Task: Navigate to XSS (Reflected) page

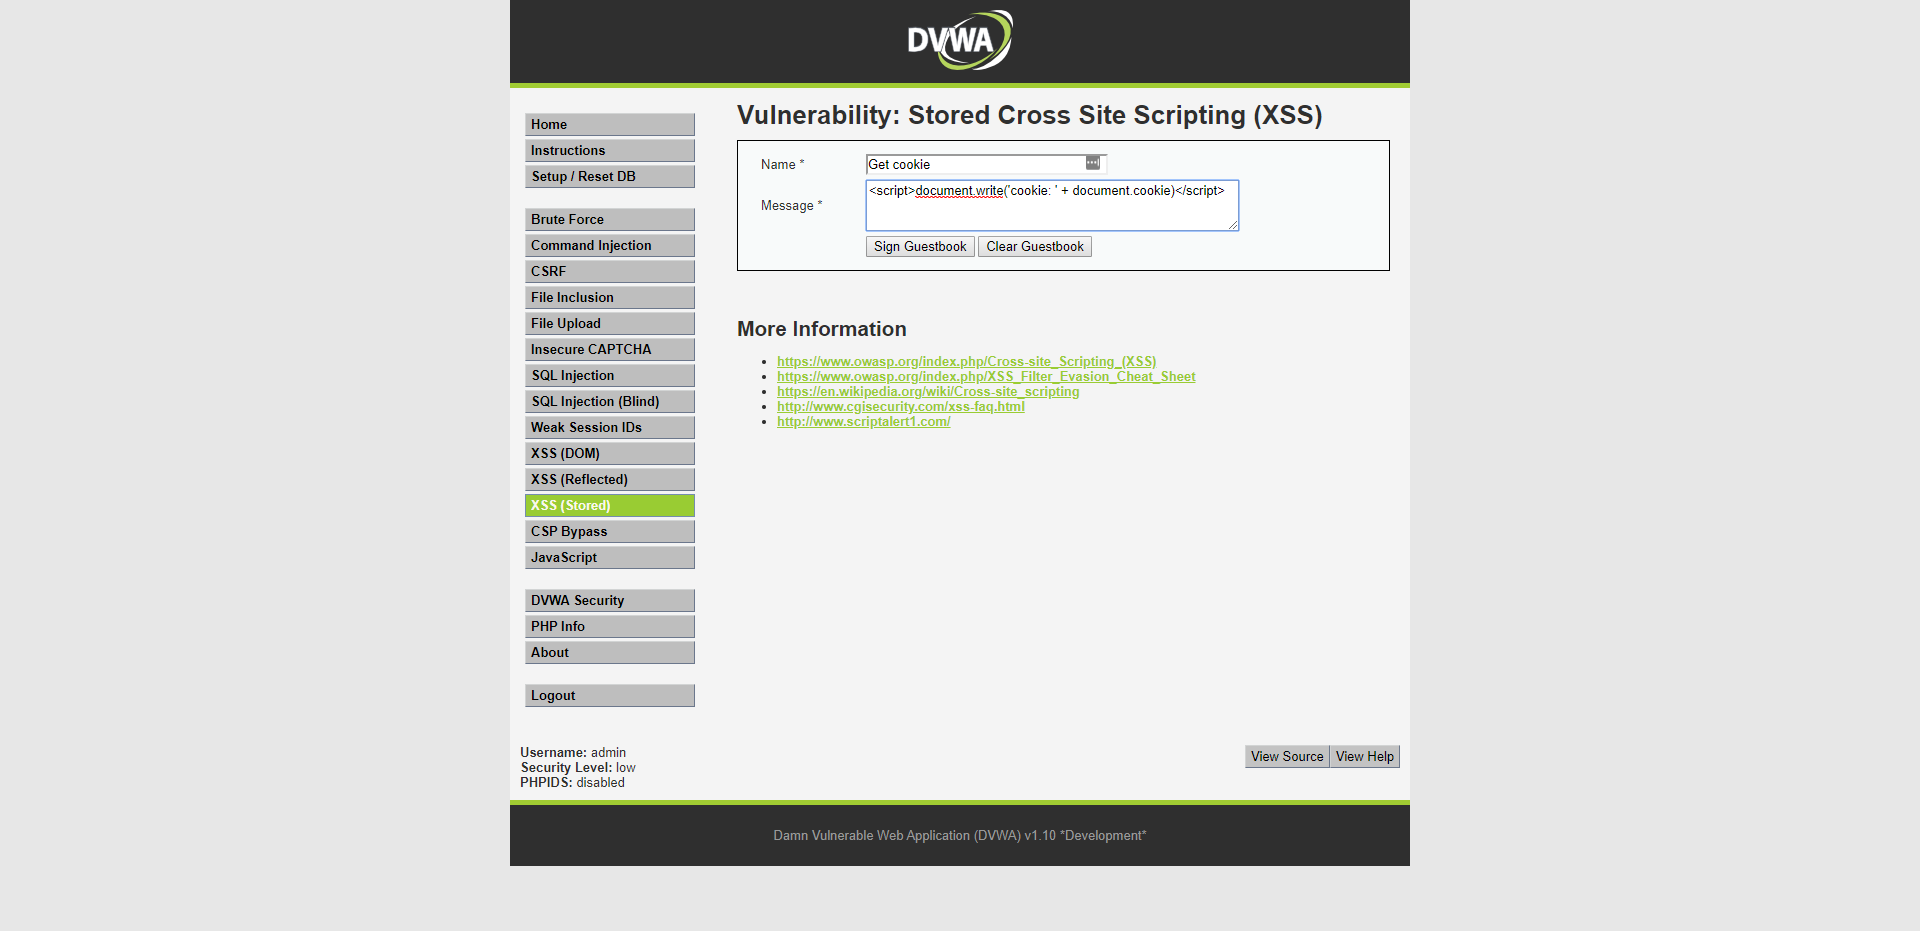Action: (609, 479)
